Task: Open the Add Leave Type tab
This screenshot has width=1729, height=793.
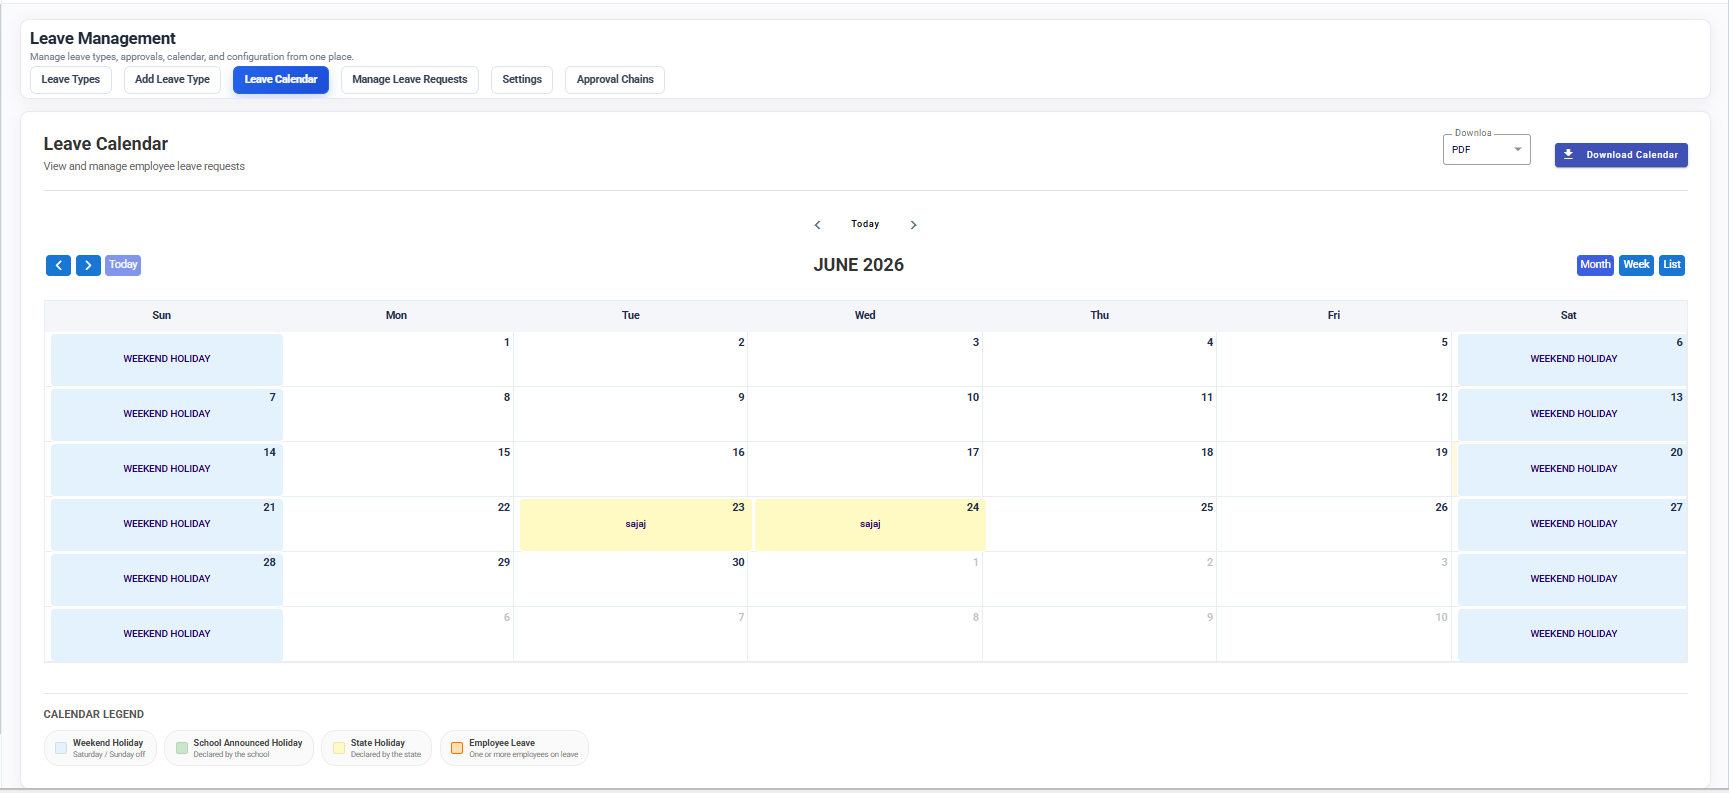Action: pyautogui.click(x=172, y=80)
